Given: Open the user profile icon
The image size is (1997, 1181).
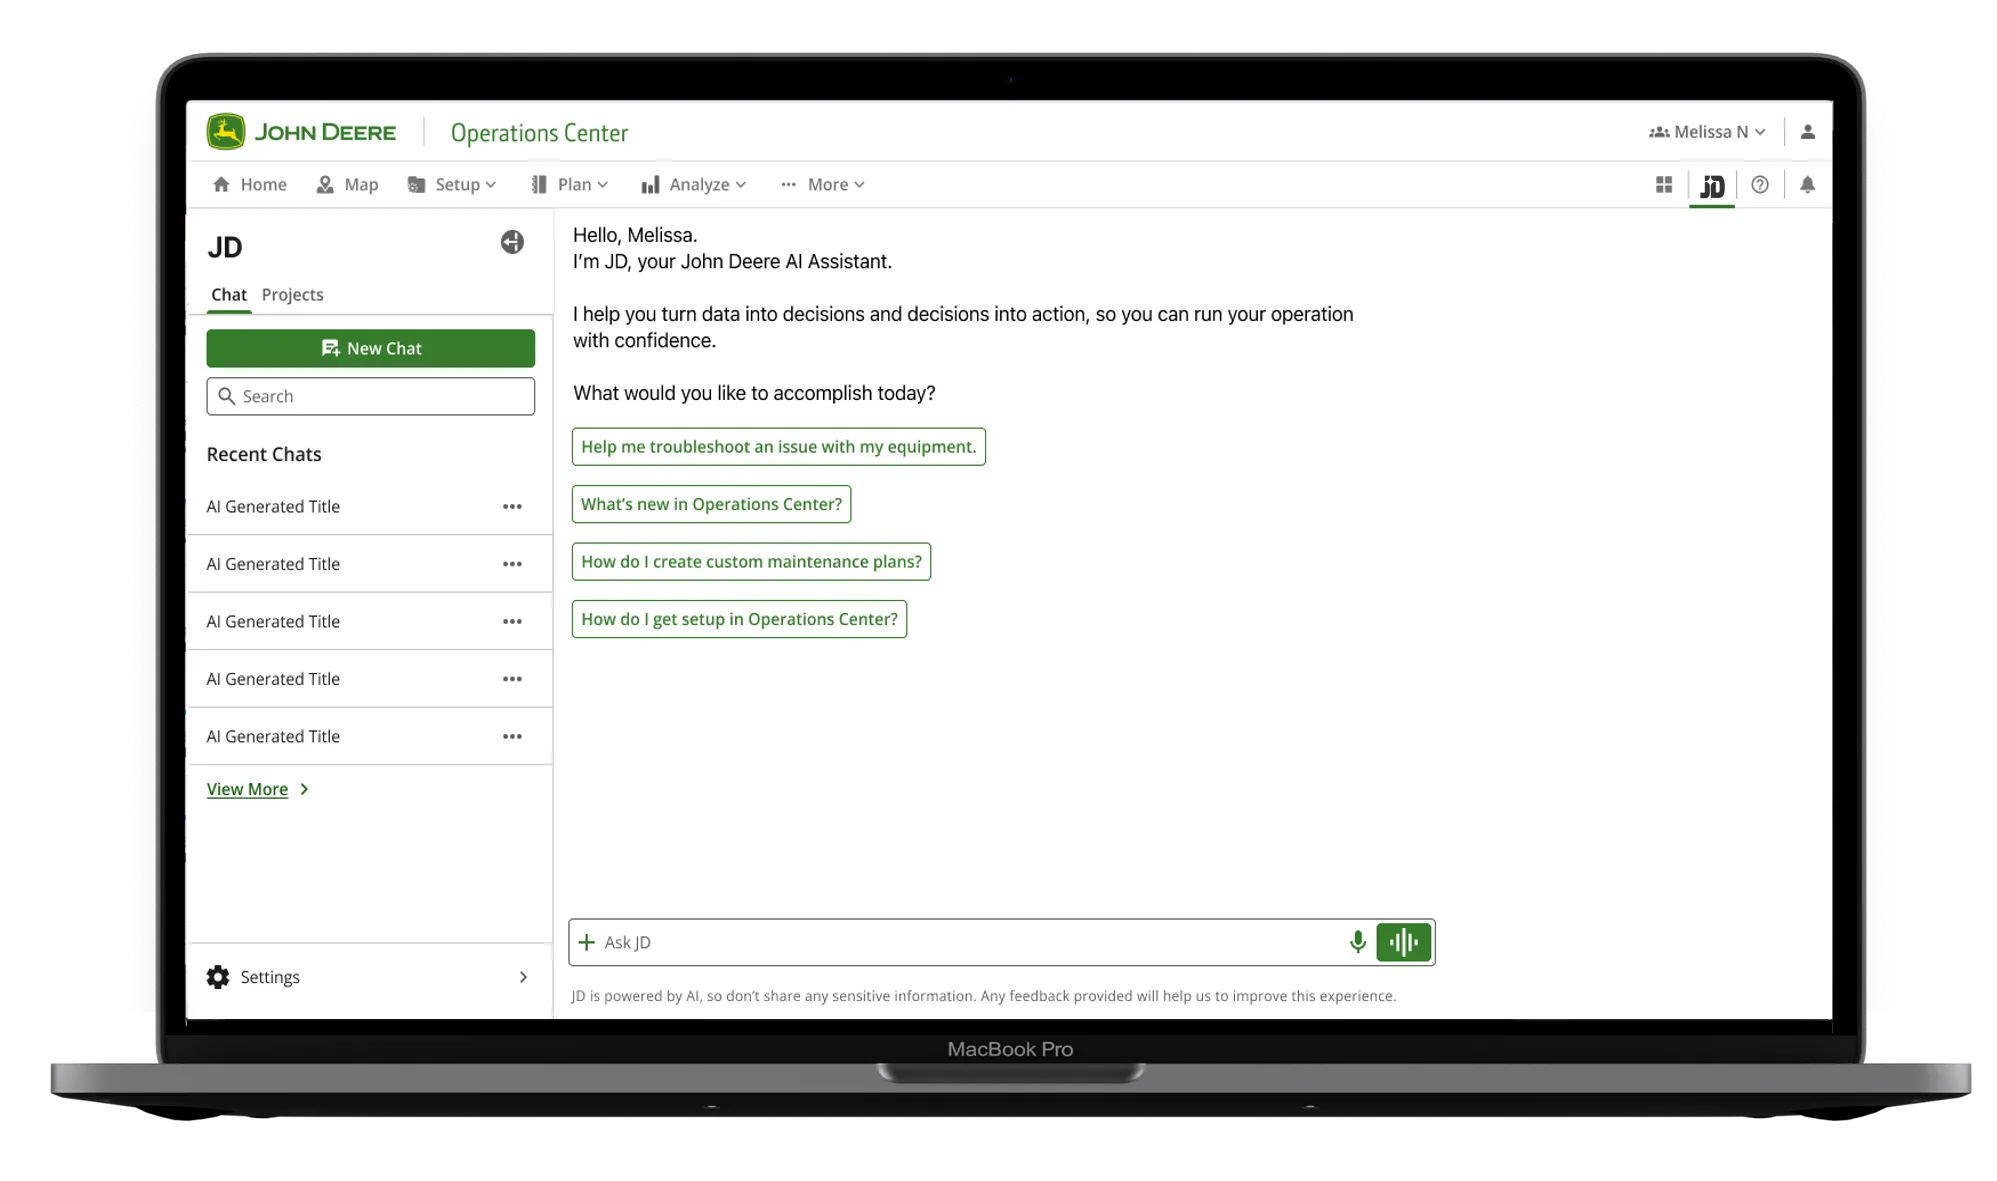Looking at the screenshot, I should [x=1807, y=132].
